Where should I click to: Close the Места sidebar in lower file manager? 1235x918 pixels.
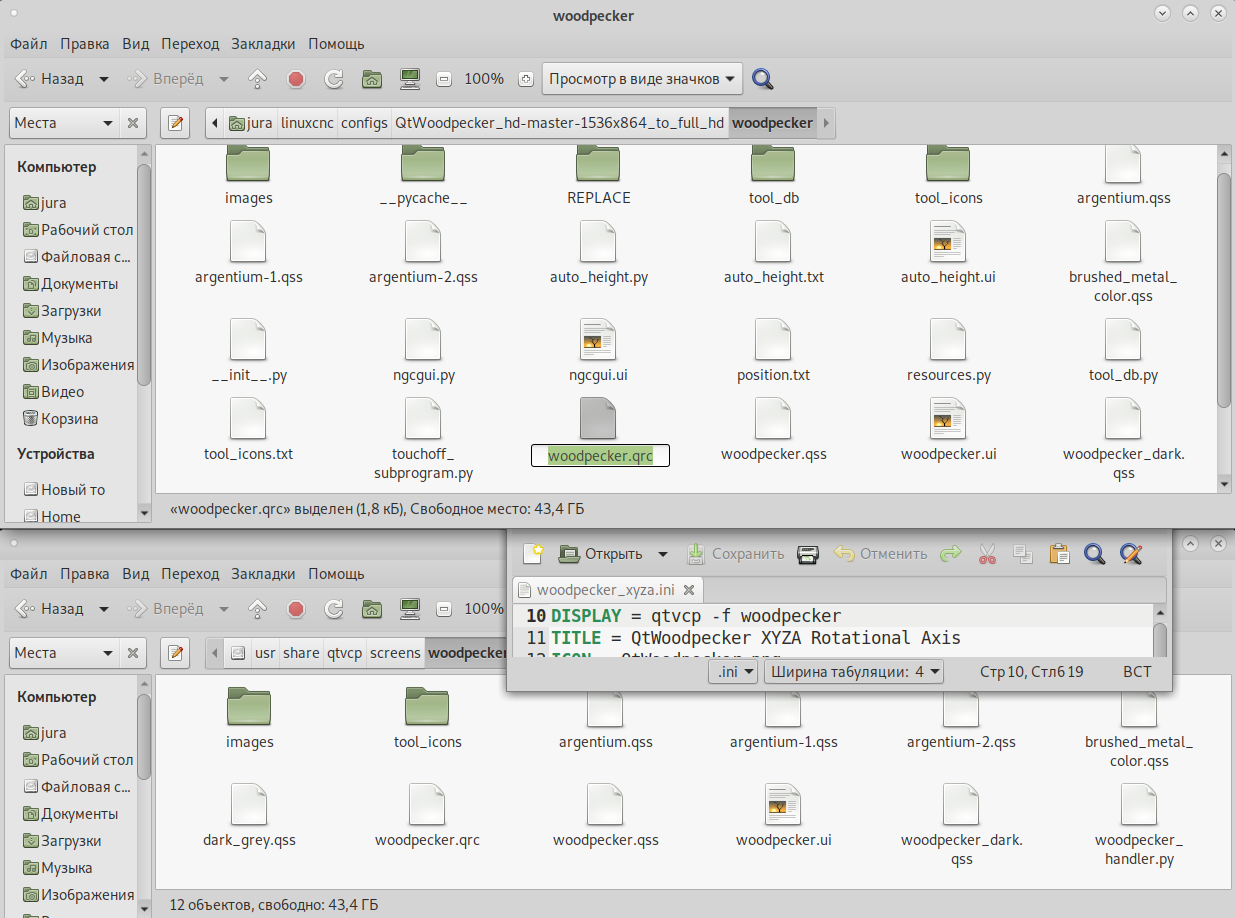tap(132, 653)
